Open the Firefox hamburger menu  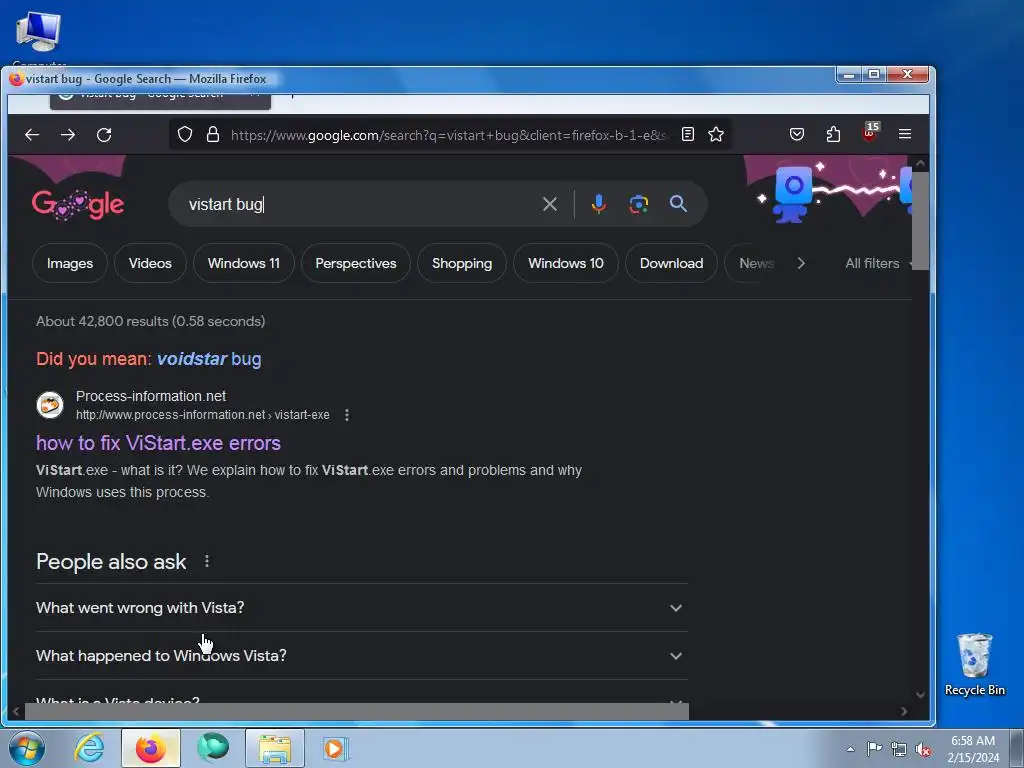(905, 134)
